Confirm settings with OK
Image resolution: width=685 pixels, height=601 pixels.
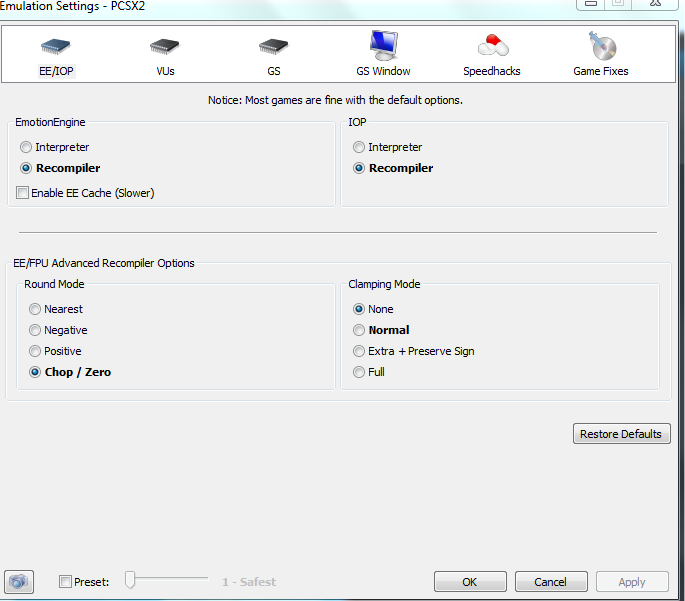pyautogui.click(x=470, y=582)
